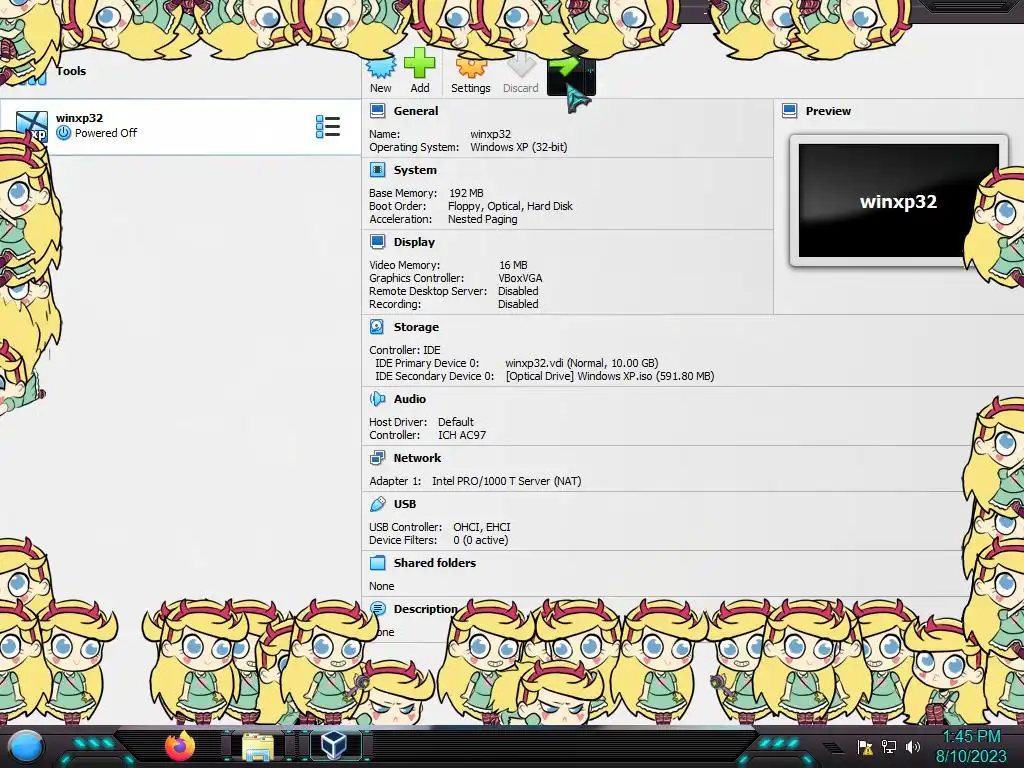Click the Floppy, Optical, Hard Disk boot order
This screenshot has height=768, width=1024.
point(510,206)
